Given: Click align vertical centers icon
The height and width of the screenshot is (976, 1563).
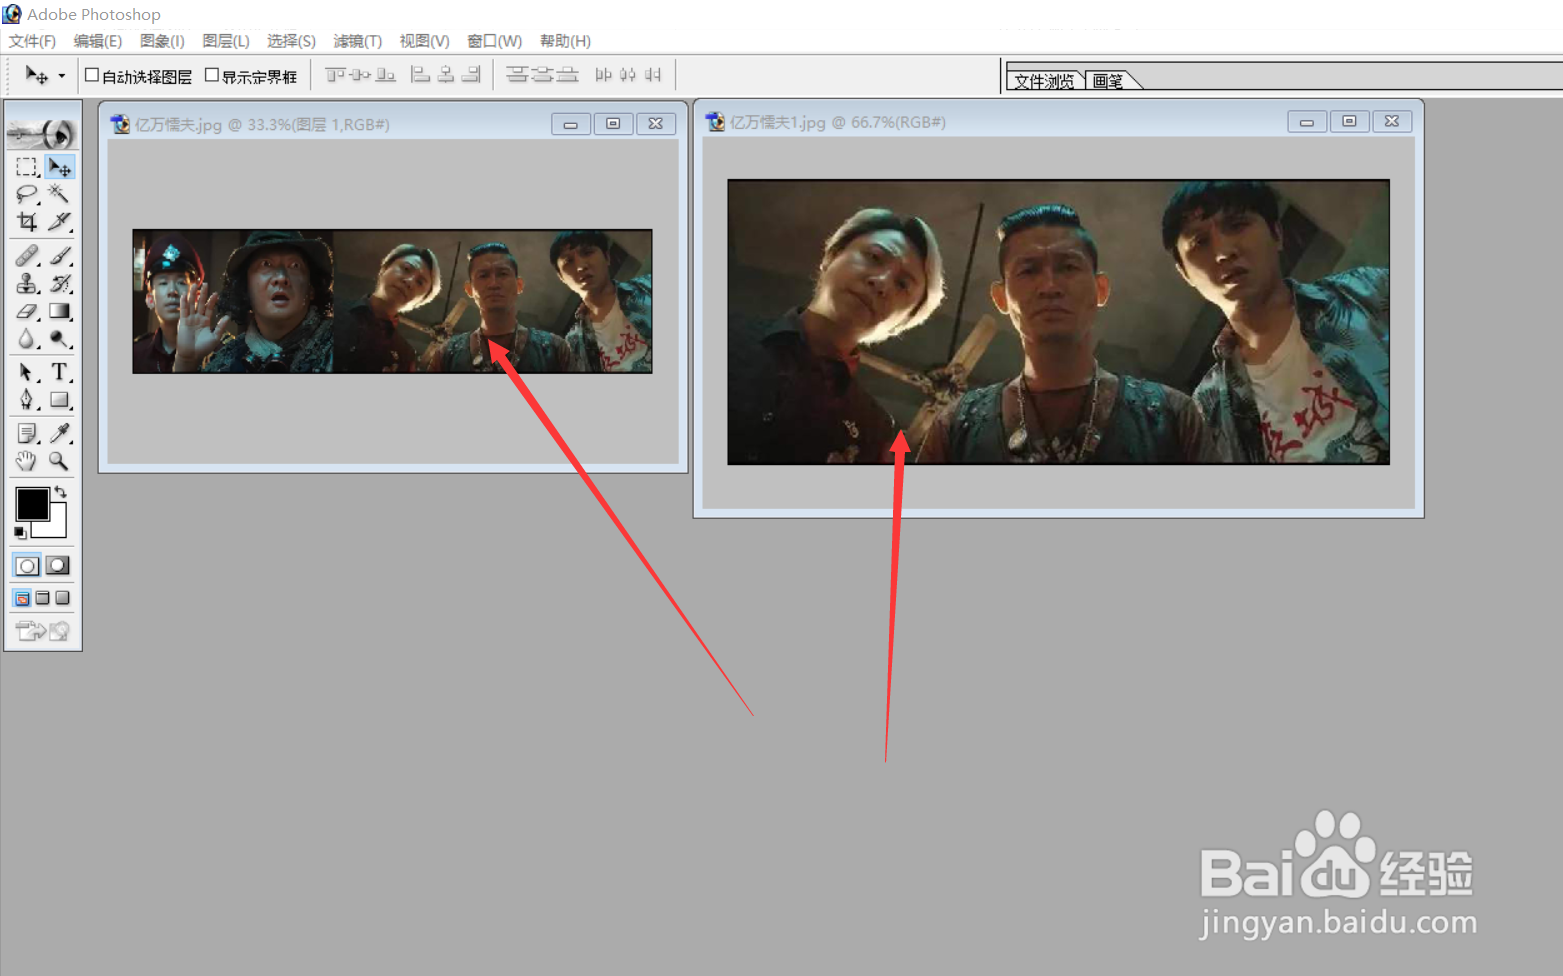Looking at the screenshot, I should pos(360,75).
